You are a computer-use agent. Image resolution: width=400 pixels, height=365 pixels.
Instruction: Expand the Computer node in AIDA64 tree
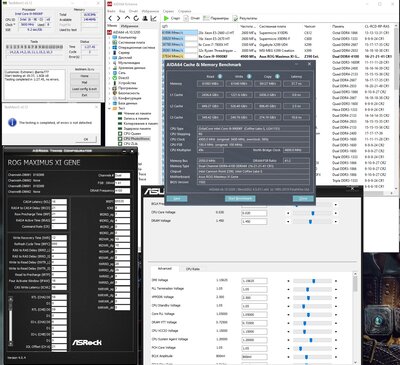click(110, 38)
